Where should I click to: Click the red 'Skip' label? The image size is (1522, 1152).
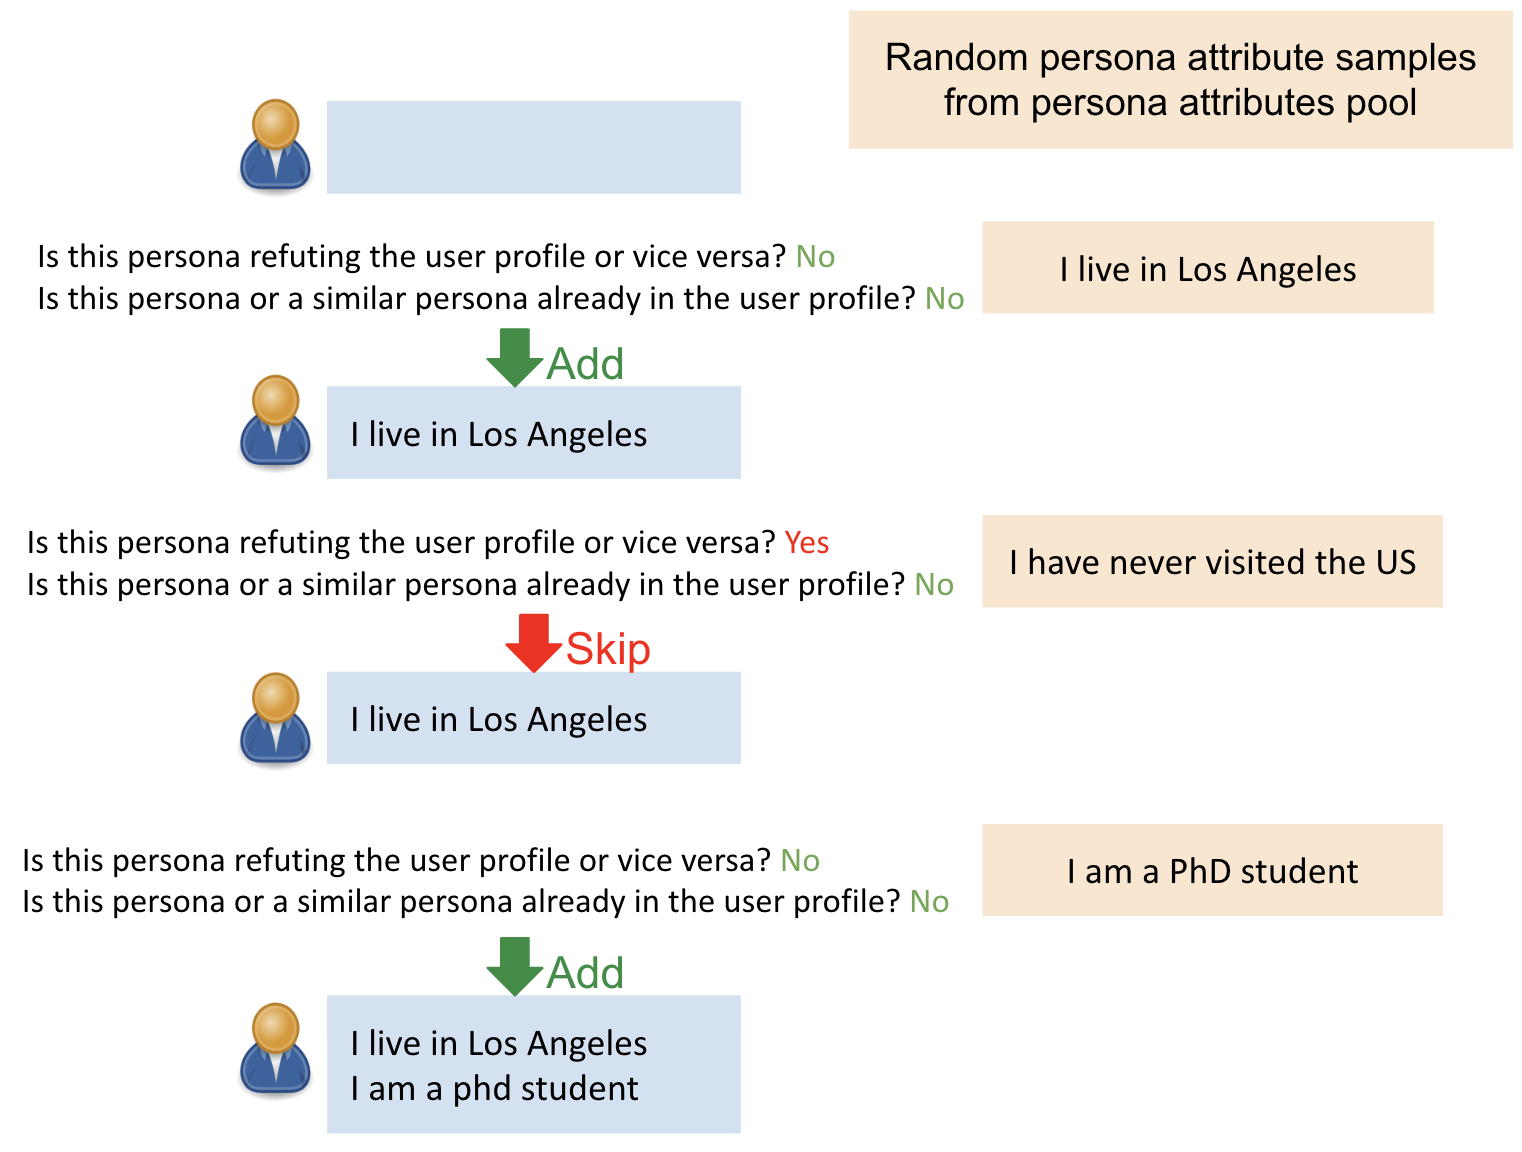click(x=608, y=650)
